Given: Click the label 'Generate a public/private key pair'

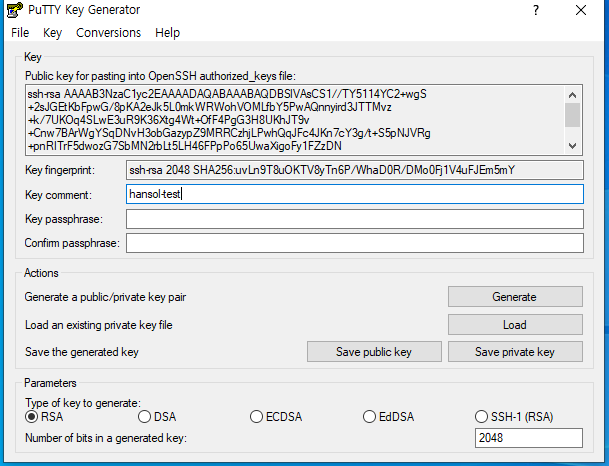Looking at the screenshot, I should click(105, 297).
